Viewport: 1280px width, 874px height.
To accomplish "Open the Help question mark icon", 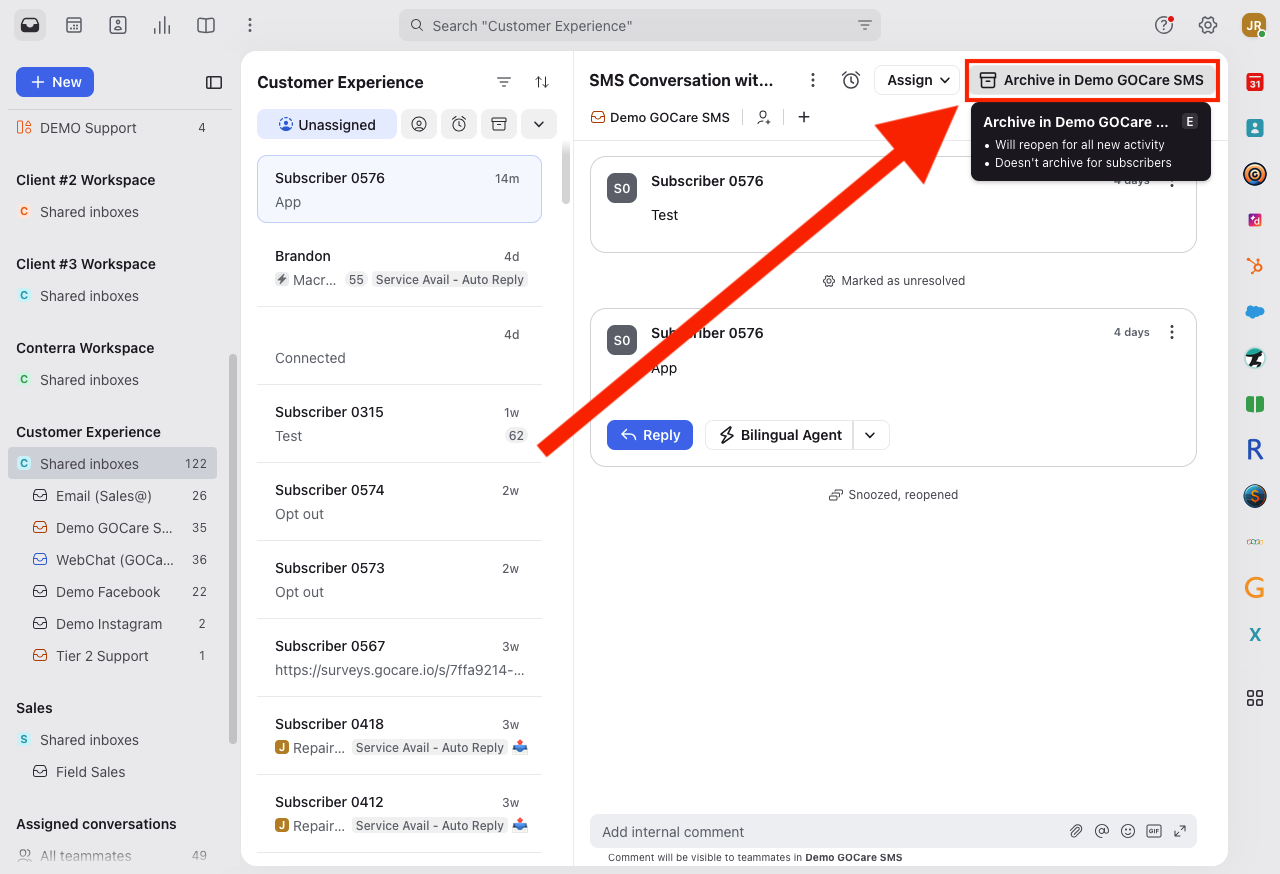I will (1164, 25).
